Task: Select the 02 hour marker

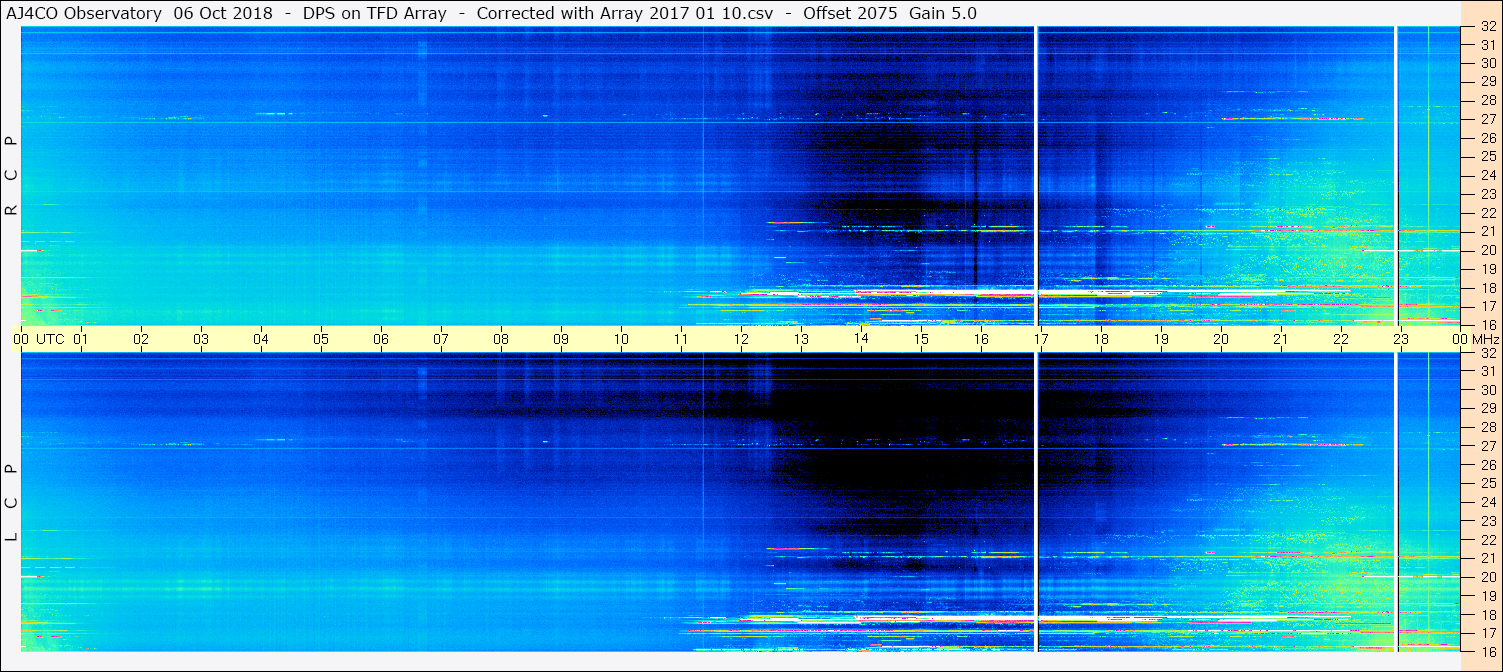Action: click(141, 339)
